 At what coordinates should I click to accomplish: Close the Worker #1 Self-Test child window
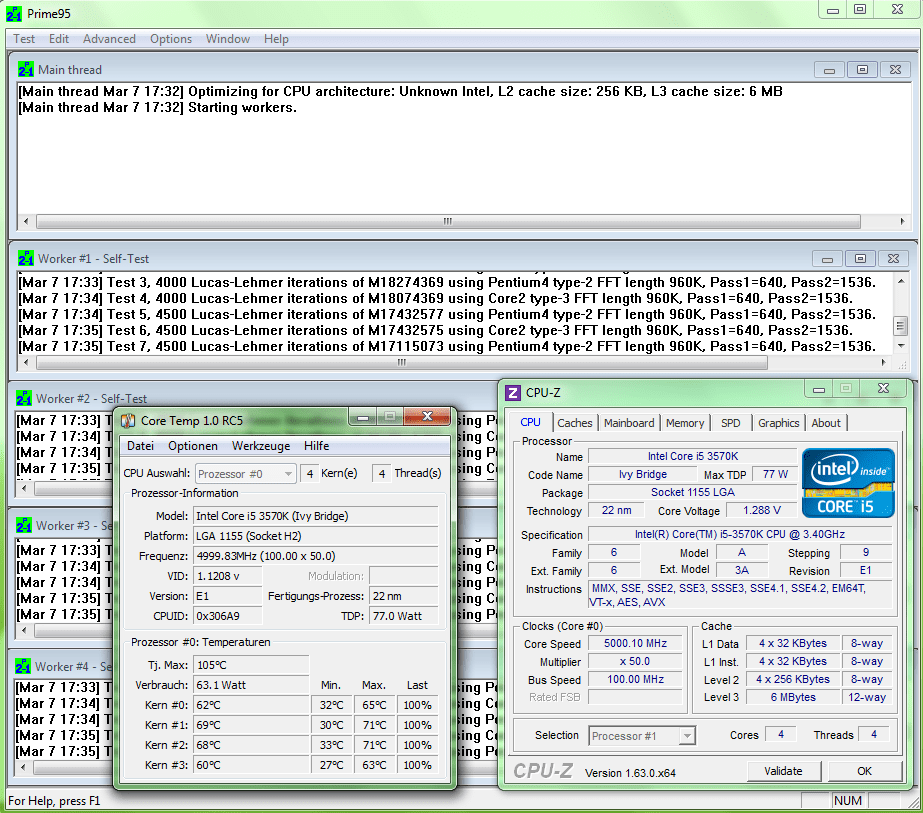(x=894, y=258)
